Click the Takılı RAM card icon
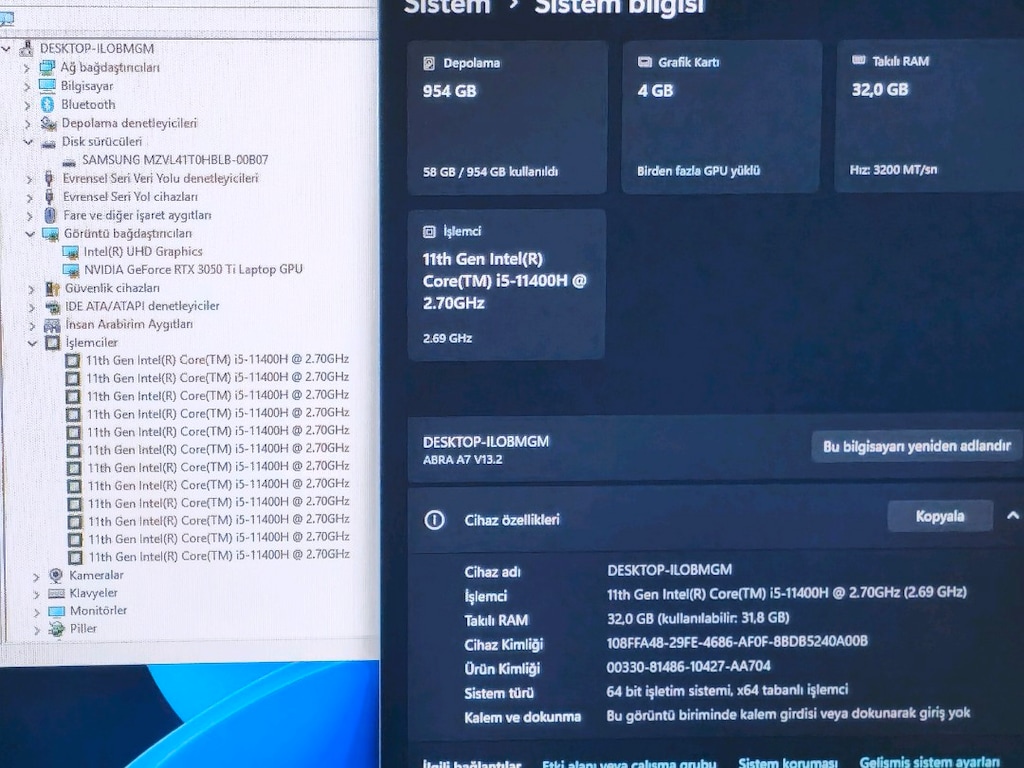 [x=859, y=60]
